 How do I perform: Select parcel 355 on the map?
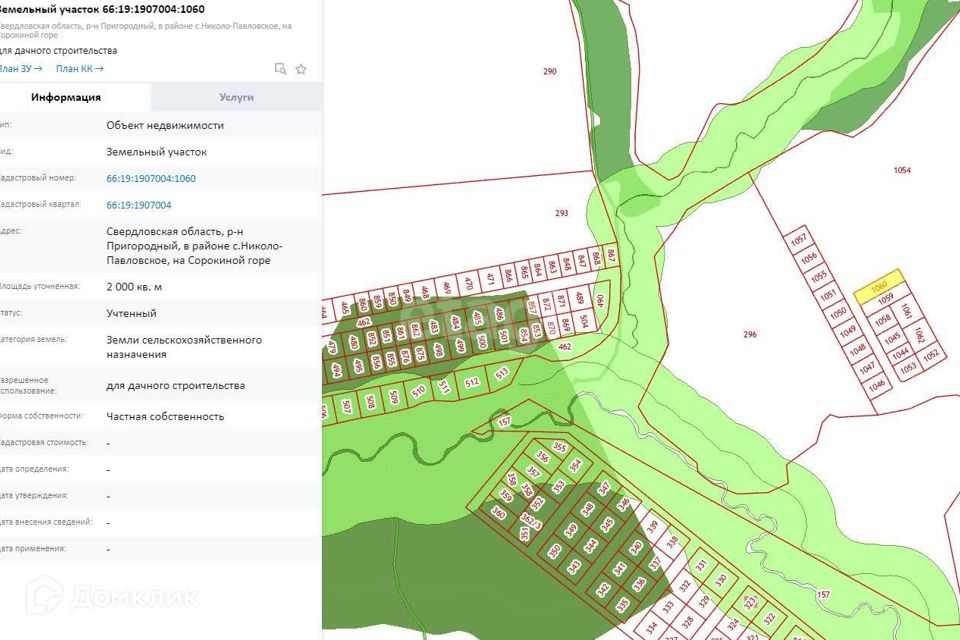559,448
